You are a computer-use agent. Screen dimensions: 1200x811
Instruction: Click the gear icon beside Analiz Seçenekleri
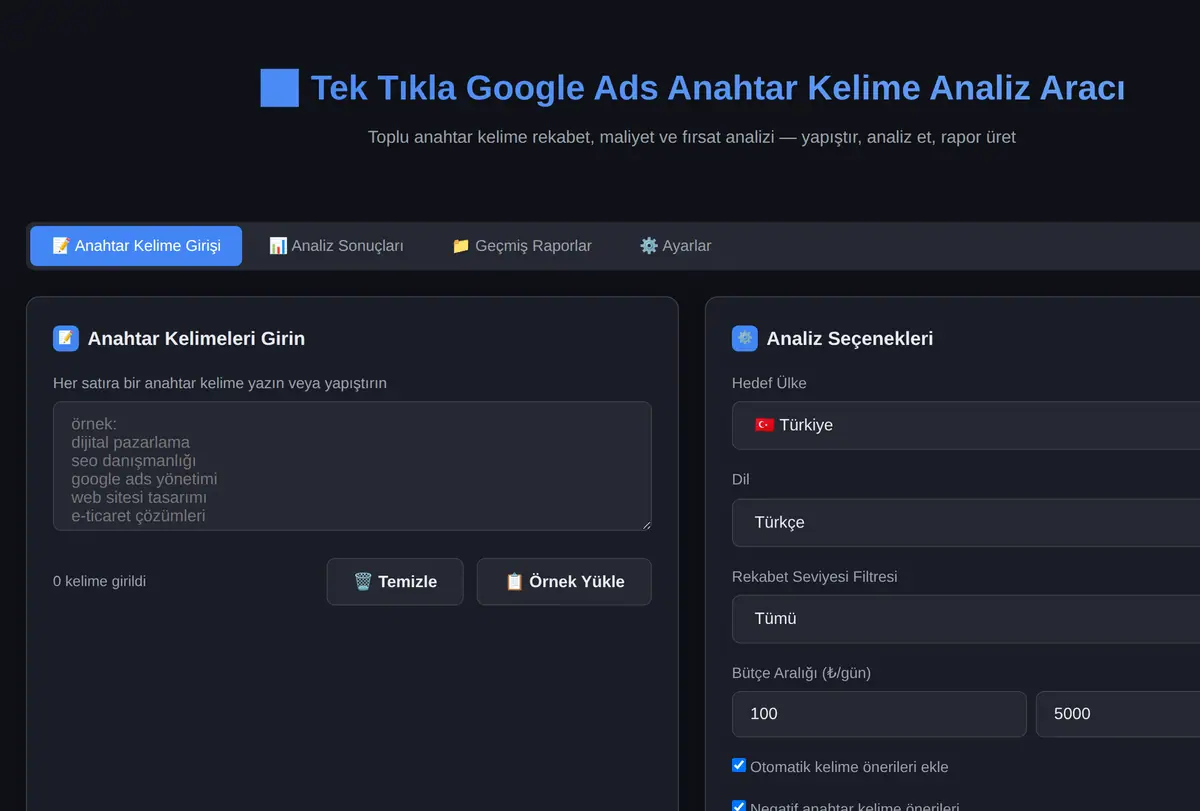(x=745, y=338)
